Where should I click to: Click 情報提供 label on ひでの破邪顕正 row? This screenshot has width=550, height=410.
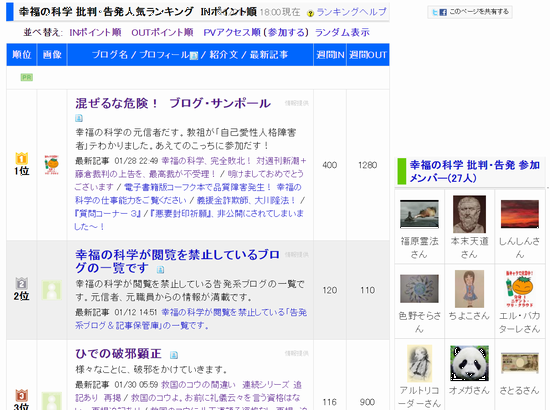(296, 354)
